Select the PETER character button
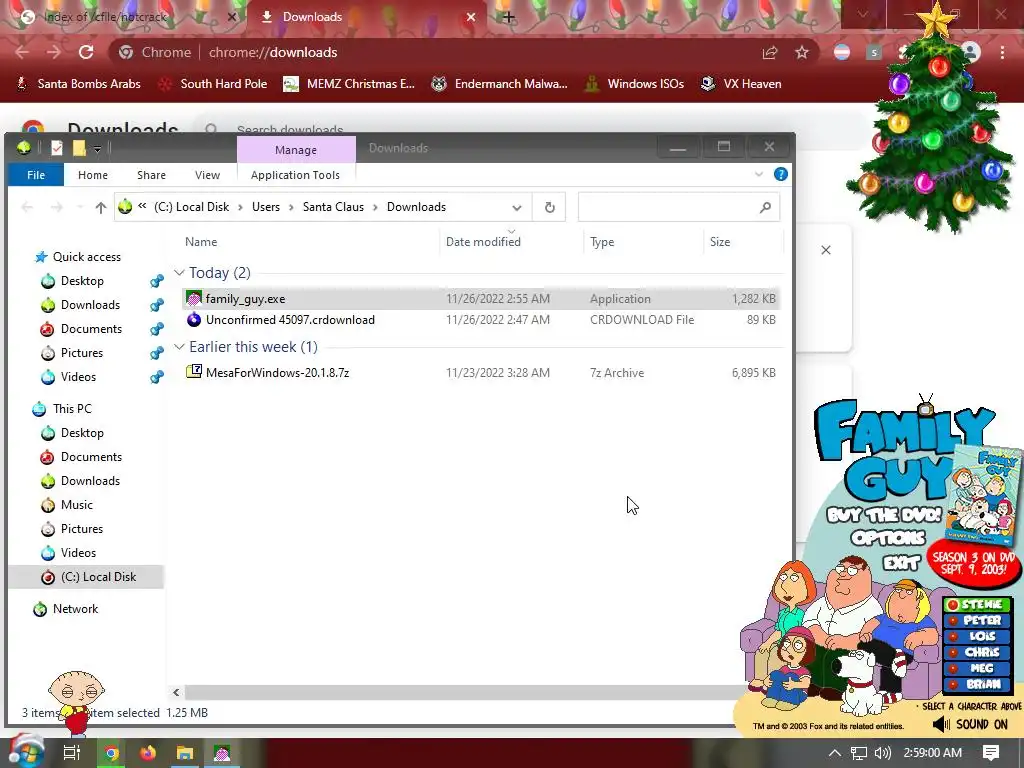Image resolution: width=1024 pixels, height=768 pixels. pyautogui.click(x=976, y=620)
